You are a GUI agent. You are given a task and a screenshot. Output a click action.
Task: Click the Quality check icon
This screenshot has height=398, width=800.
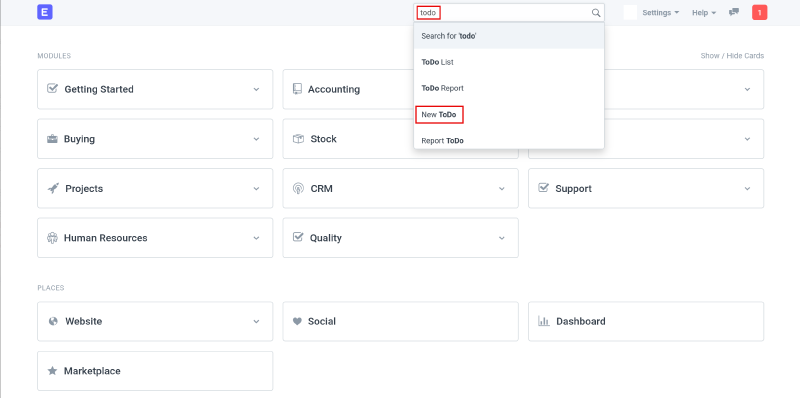click(298, 237)
